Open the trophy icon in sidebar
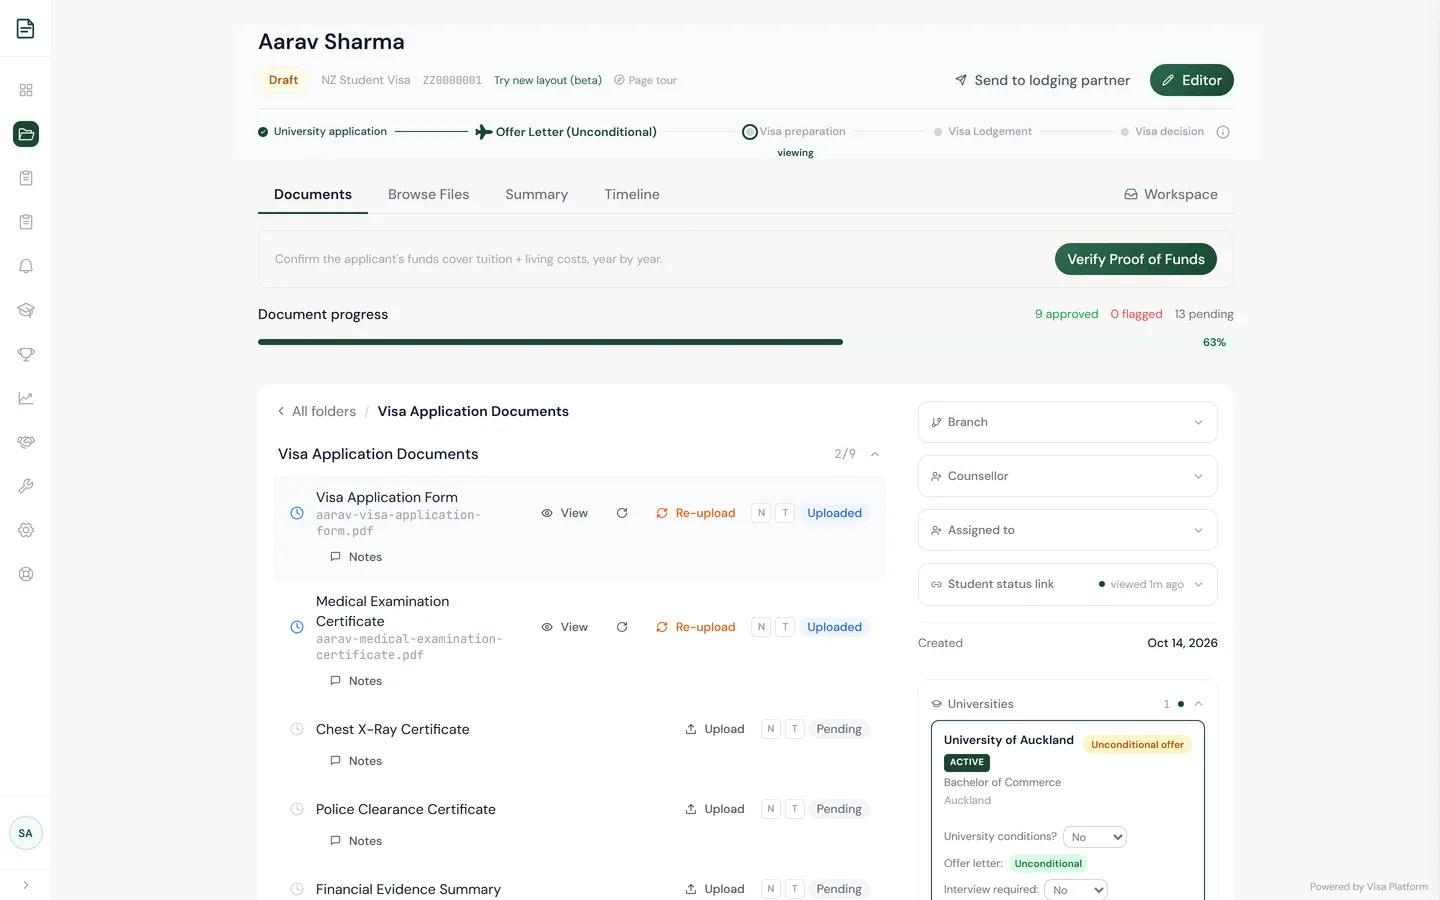The width and height of the screenshot is (1440, 900). [26, 354]
